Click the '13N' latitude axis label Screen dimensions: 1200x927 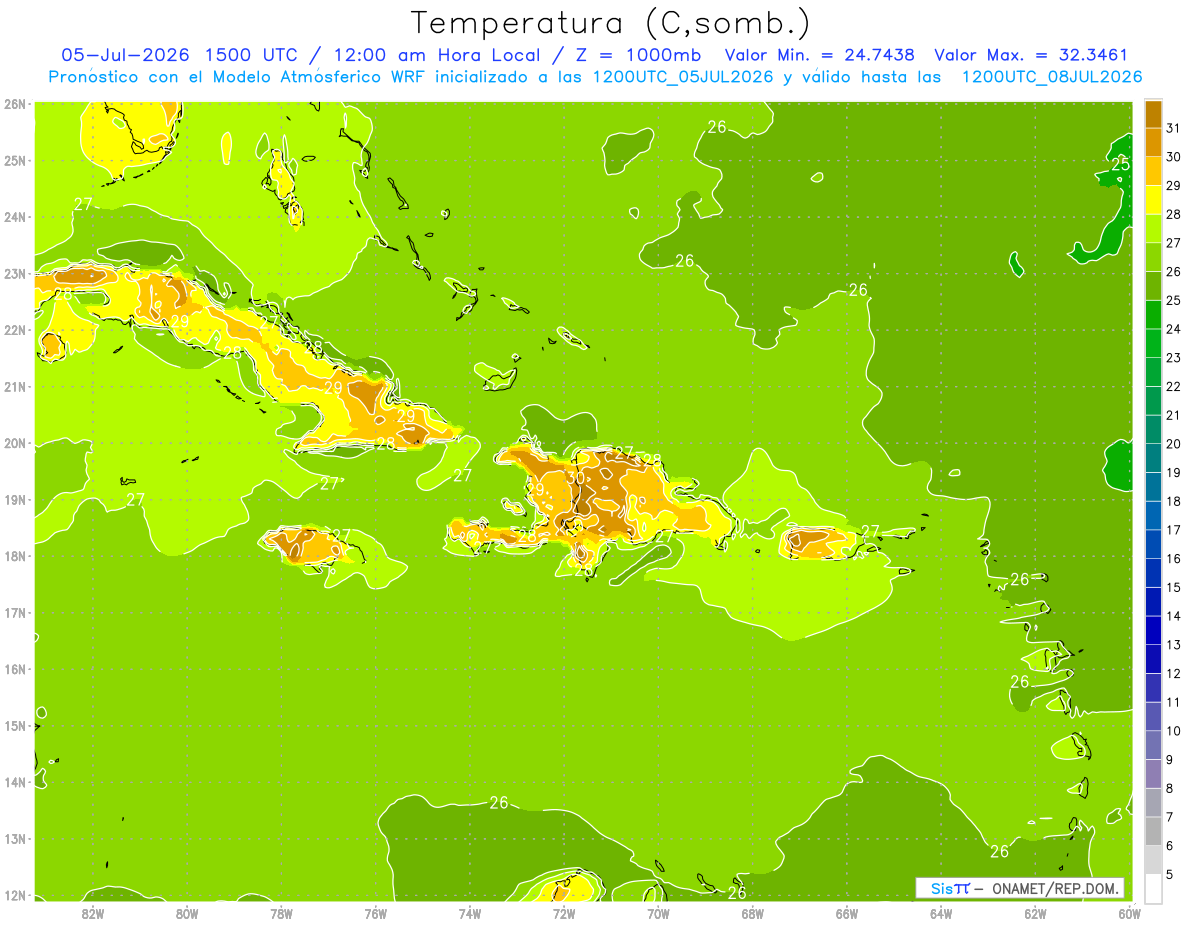coord(15,839)
